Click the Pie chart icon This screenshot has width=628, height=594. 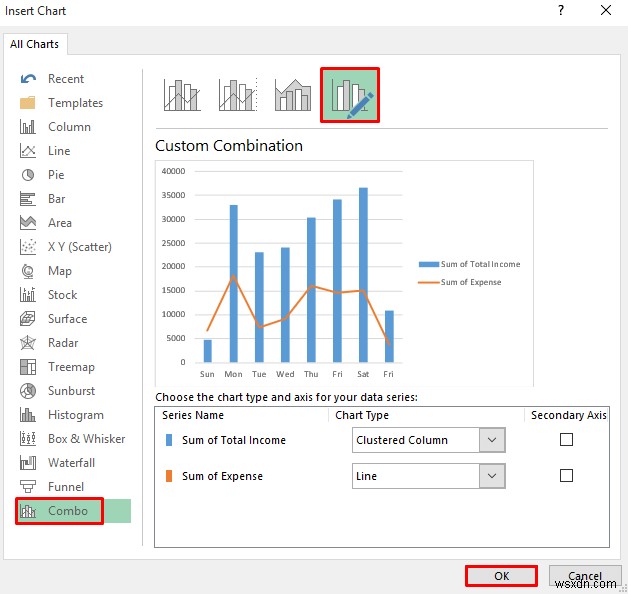coord(28,175)
